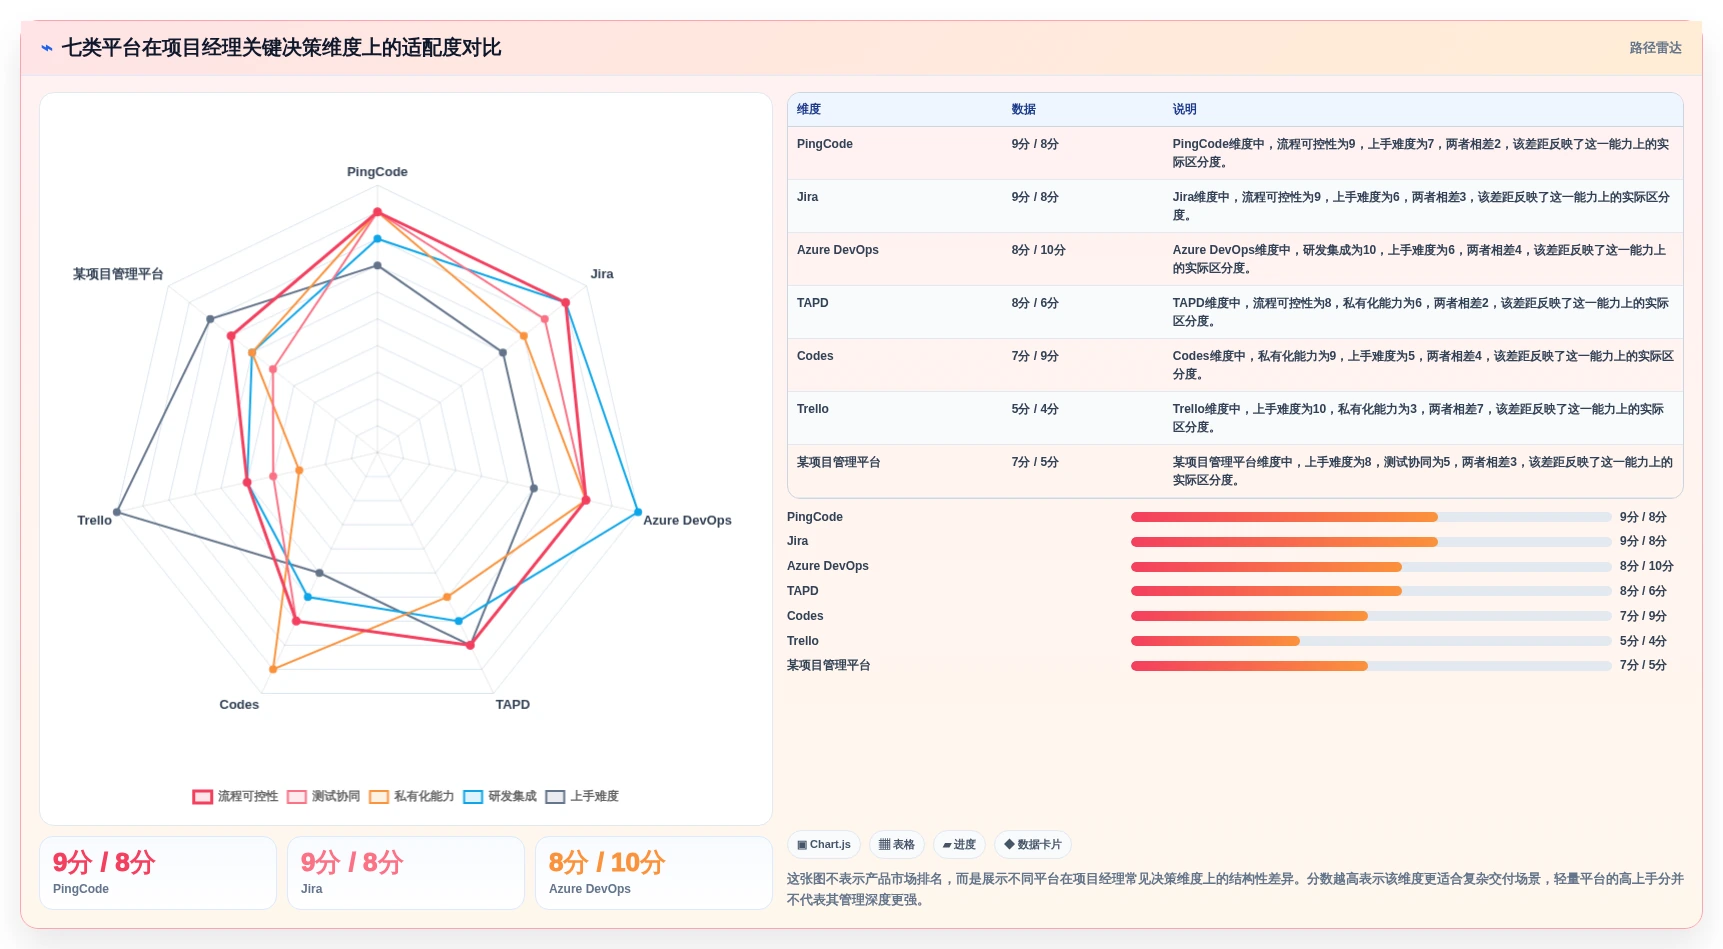Image resolution: width=1723 pixels, height=949 pixels.
Task: Click the 进度 tag
Action: pos(959,845)
